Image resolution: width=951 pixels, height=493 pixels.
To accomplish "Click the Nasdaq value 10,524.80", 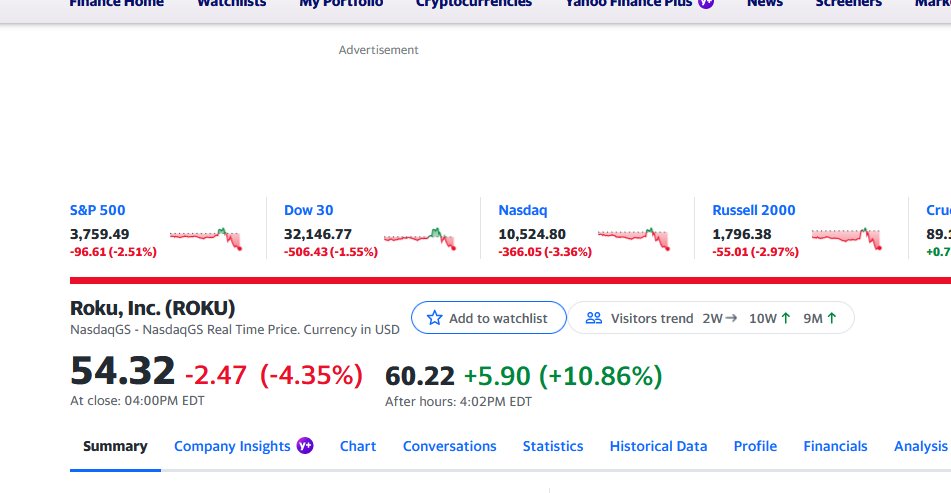I will pyautogui.click(x=532, y=234).
